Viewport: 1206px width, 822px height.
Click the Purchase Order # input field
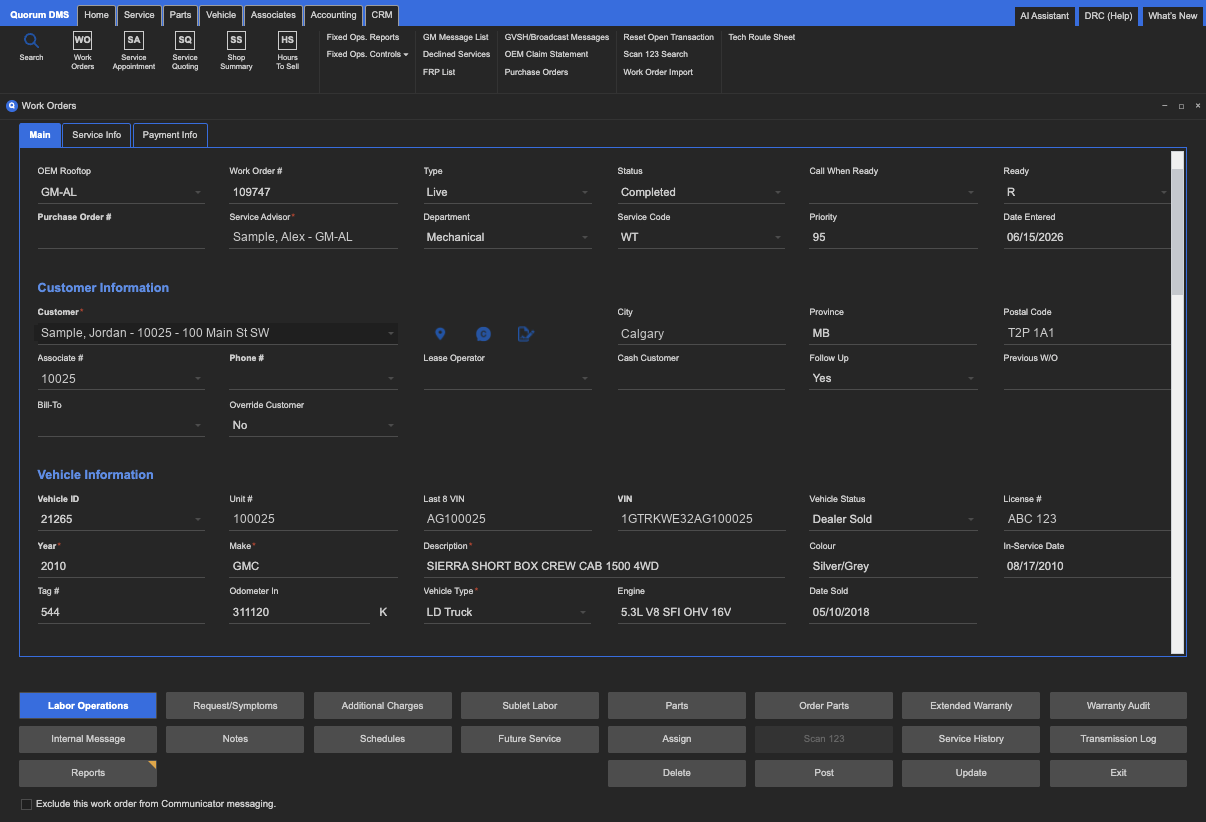121,237
